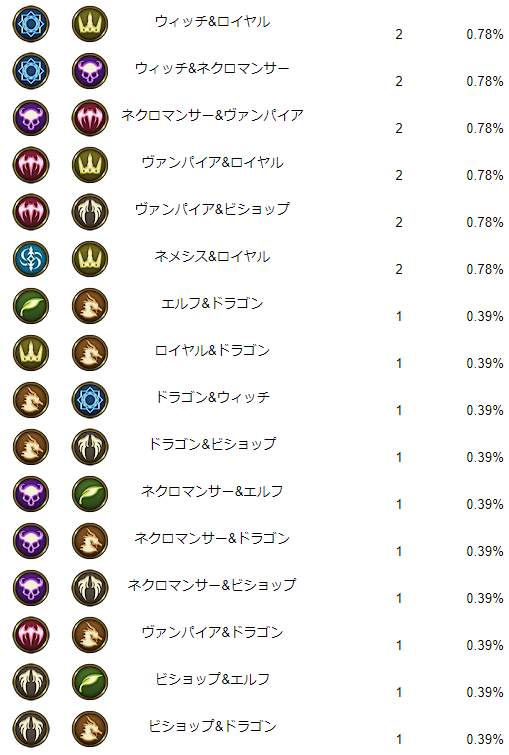Image resolution: width=509 pixels, height=755 pixels.
Task: Click the Dragon icon in ビショップ&ドラゴン row
Action: pyautogui.click(x=90, y=729)
